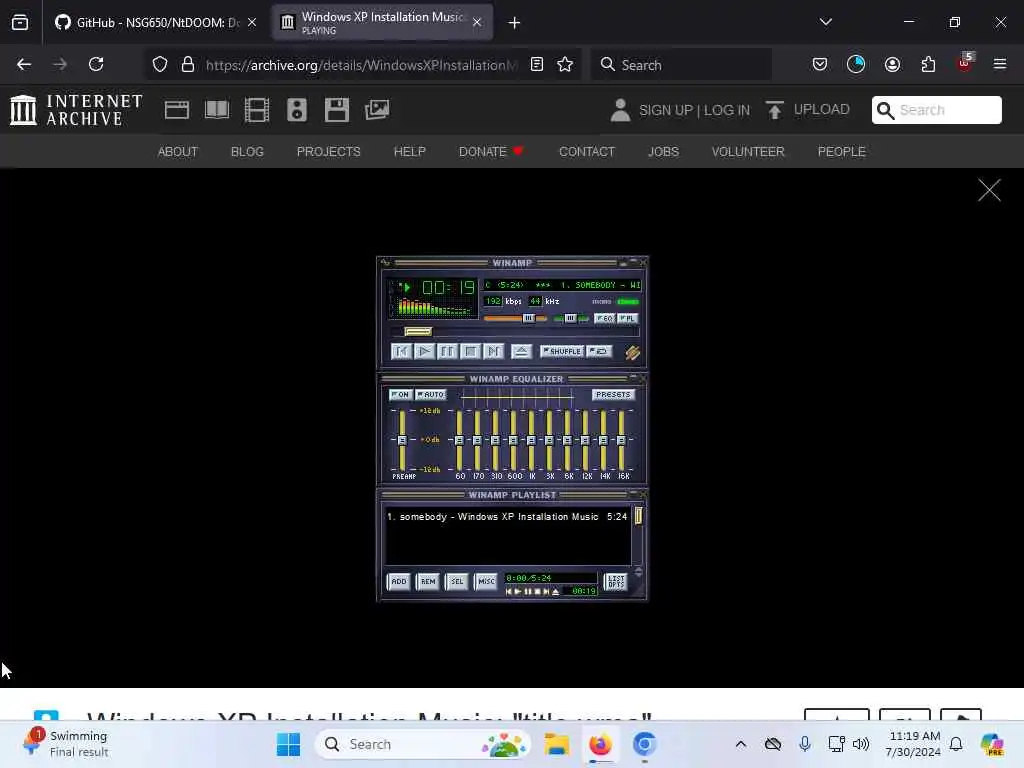Screen dimensions: 1024x768
Task: Open the Video film icon
Action: pos(257,110)
